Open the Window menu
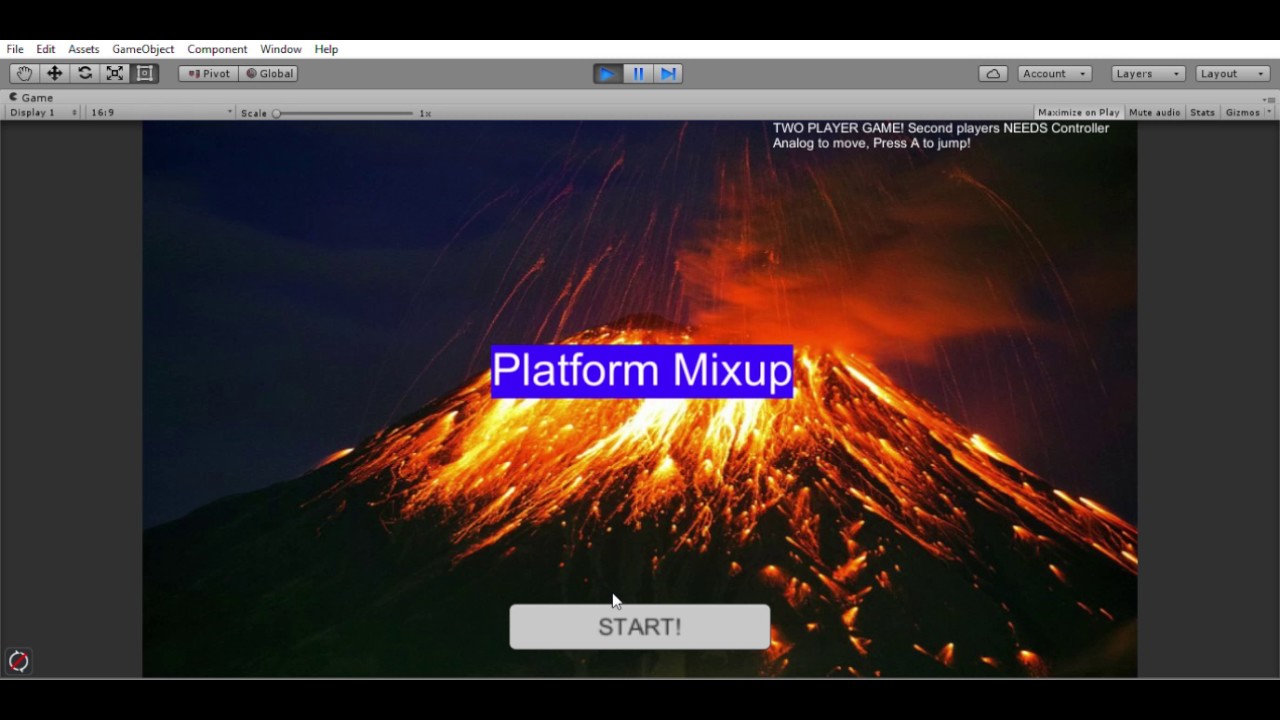This screenshot has width=1280, height=720. [281, 49]
